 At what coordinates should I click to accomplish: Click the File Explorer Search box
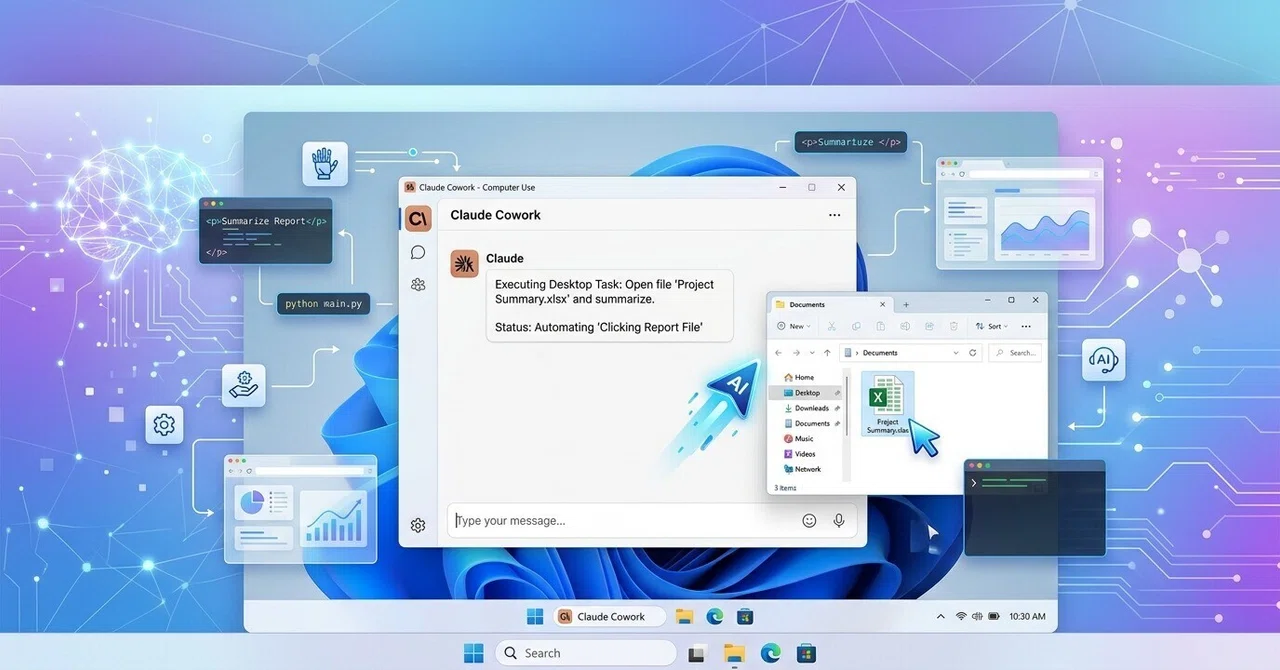tap(1015, 353)
